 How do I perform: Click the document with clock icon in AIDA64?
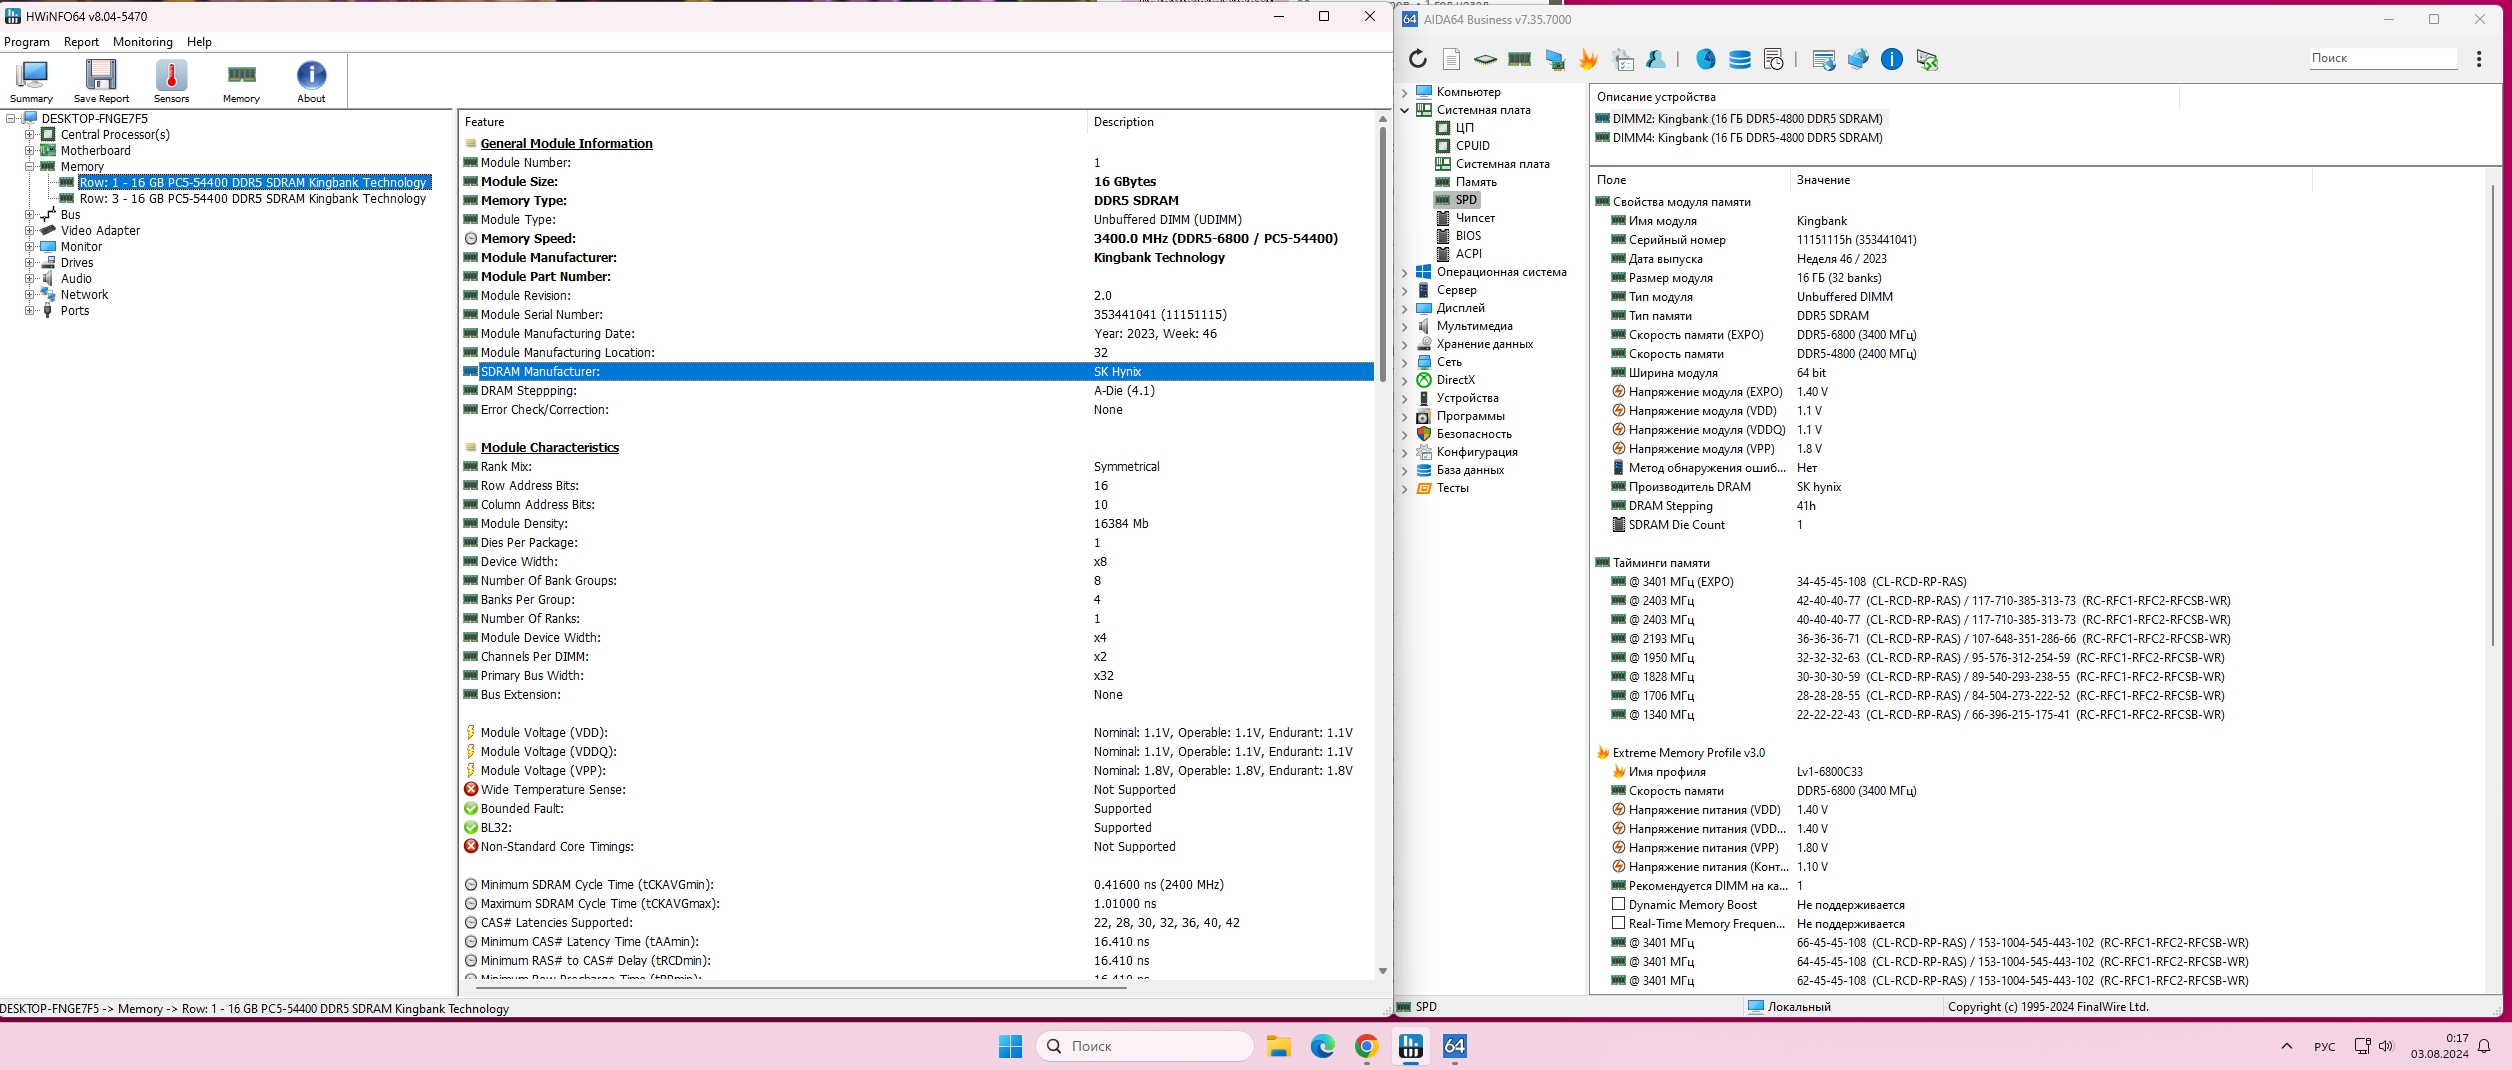click(1774, 59)
